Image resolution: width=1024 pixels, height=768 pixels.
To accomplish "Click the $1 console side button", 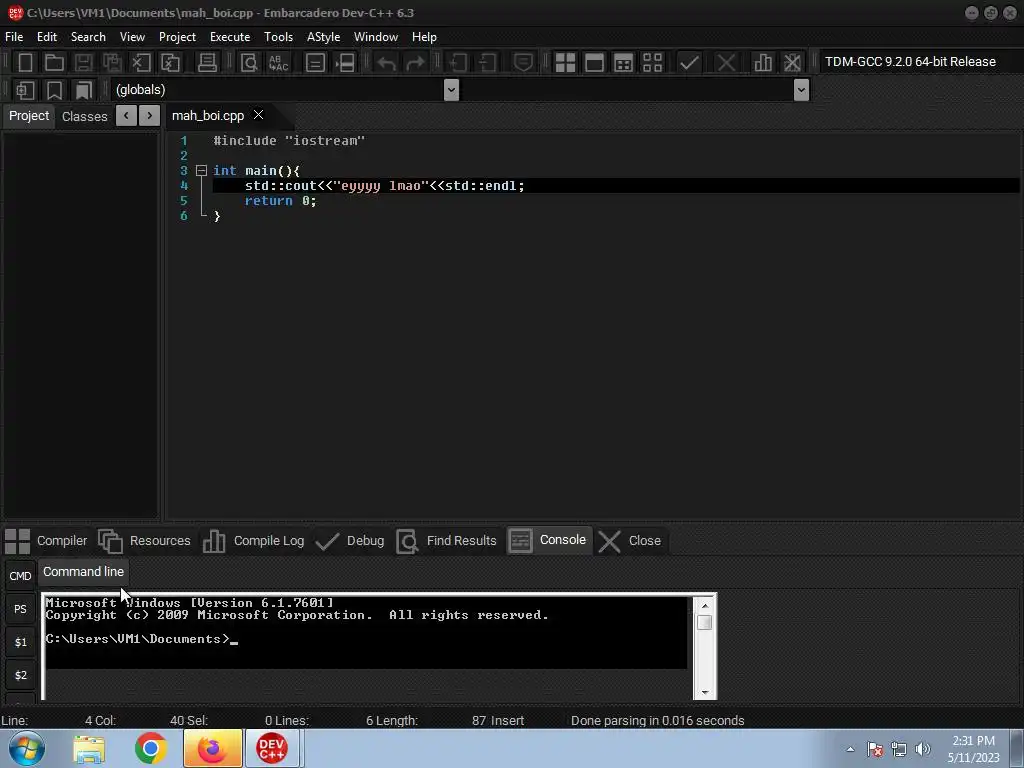I will coord(20,642).
